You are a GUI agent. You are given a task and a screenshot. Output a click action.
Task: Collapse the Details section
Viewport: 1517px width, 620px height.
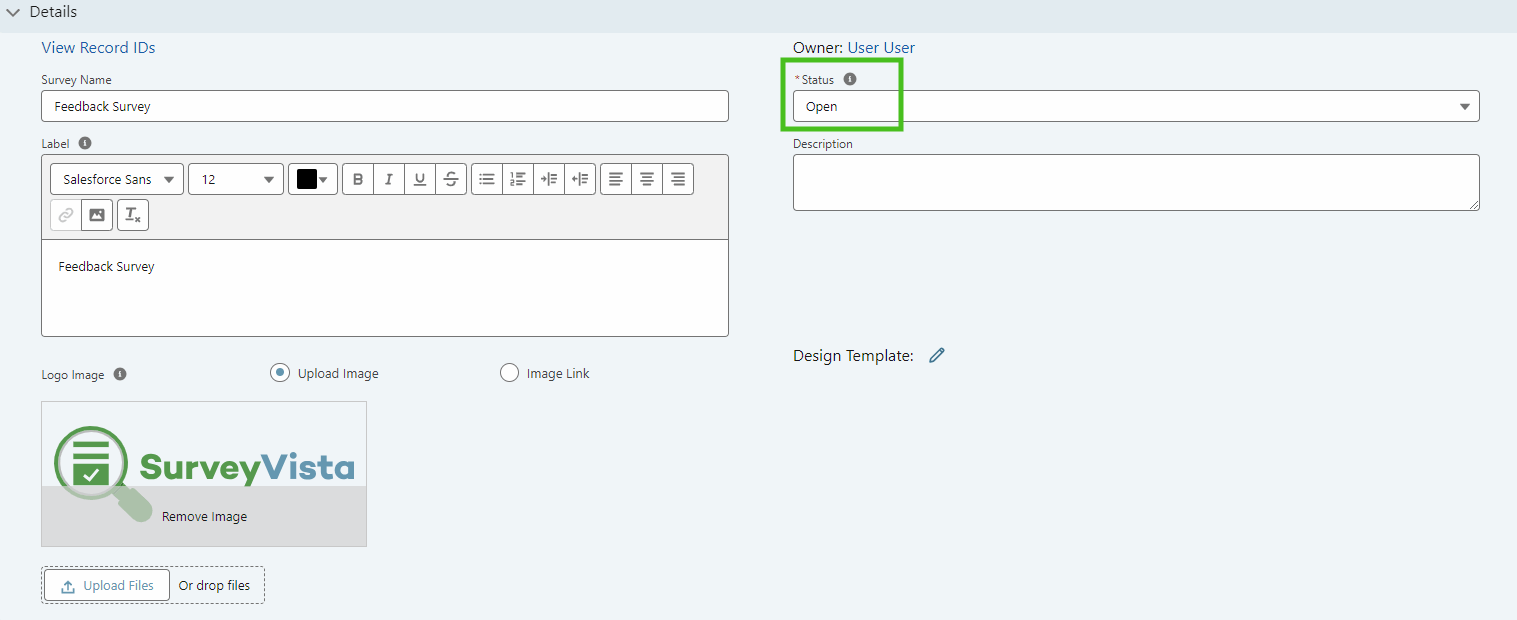(14, 11)
